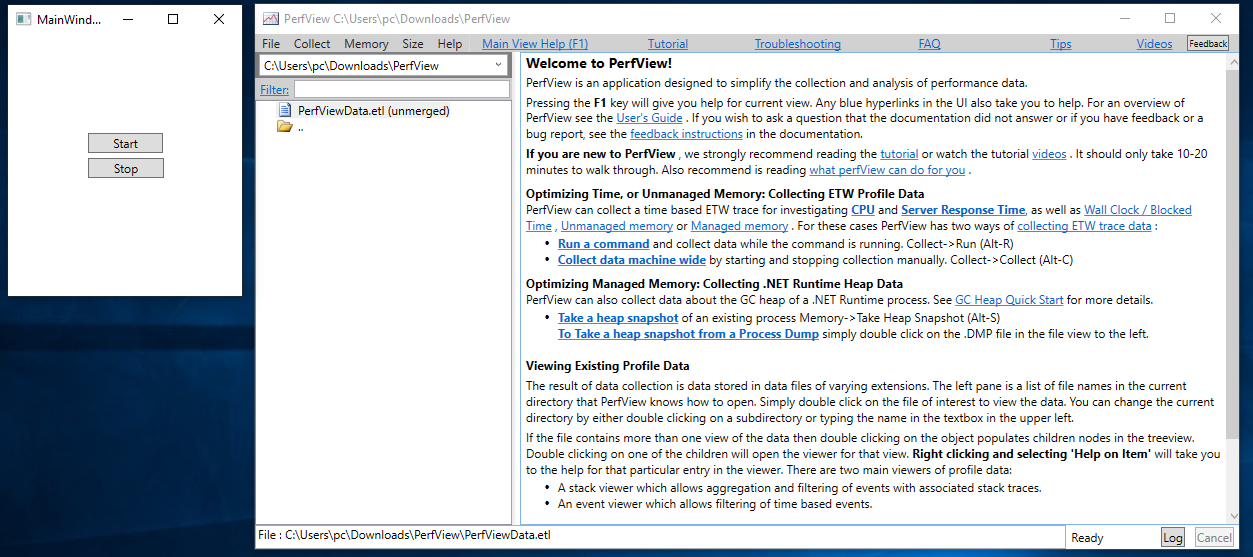Click the welcome pane scrollbar thumb
Viewport: 1253px width, 557px height.
(1234, 255)
